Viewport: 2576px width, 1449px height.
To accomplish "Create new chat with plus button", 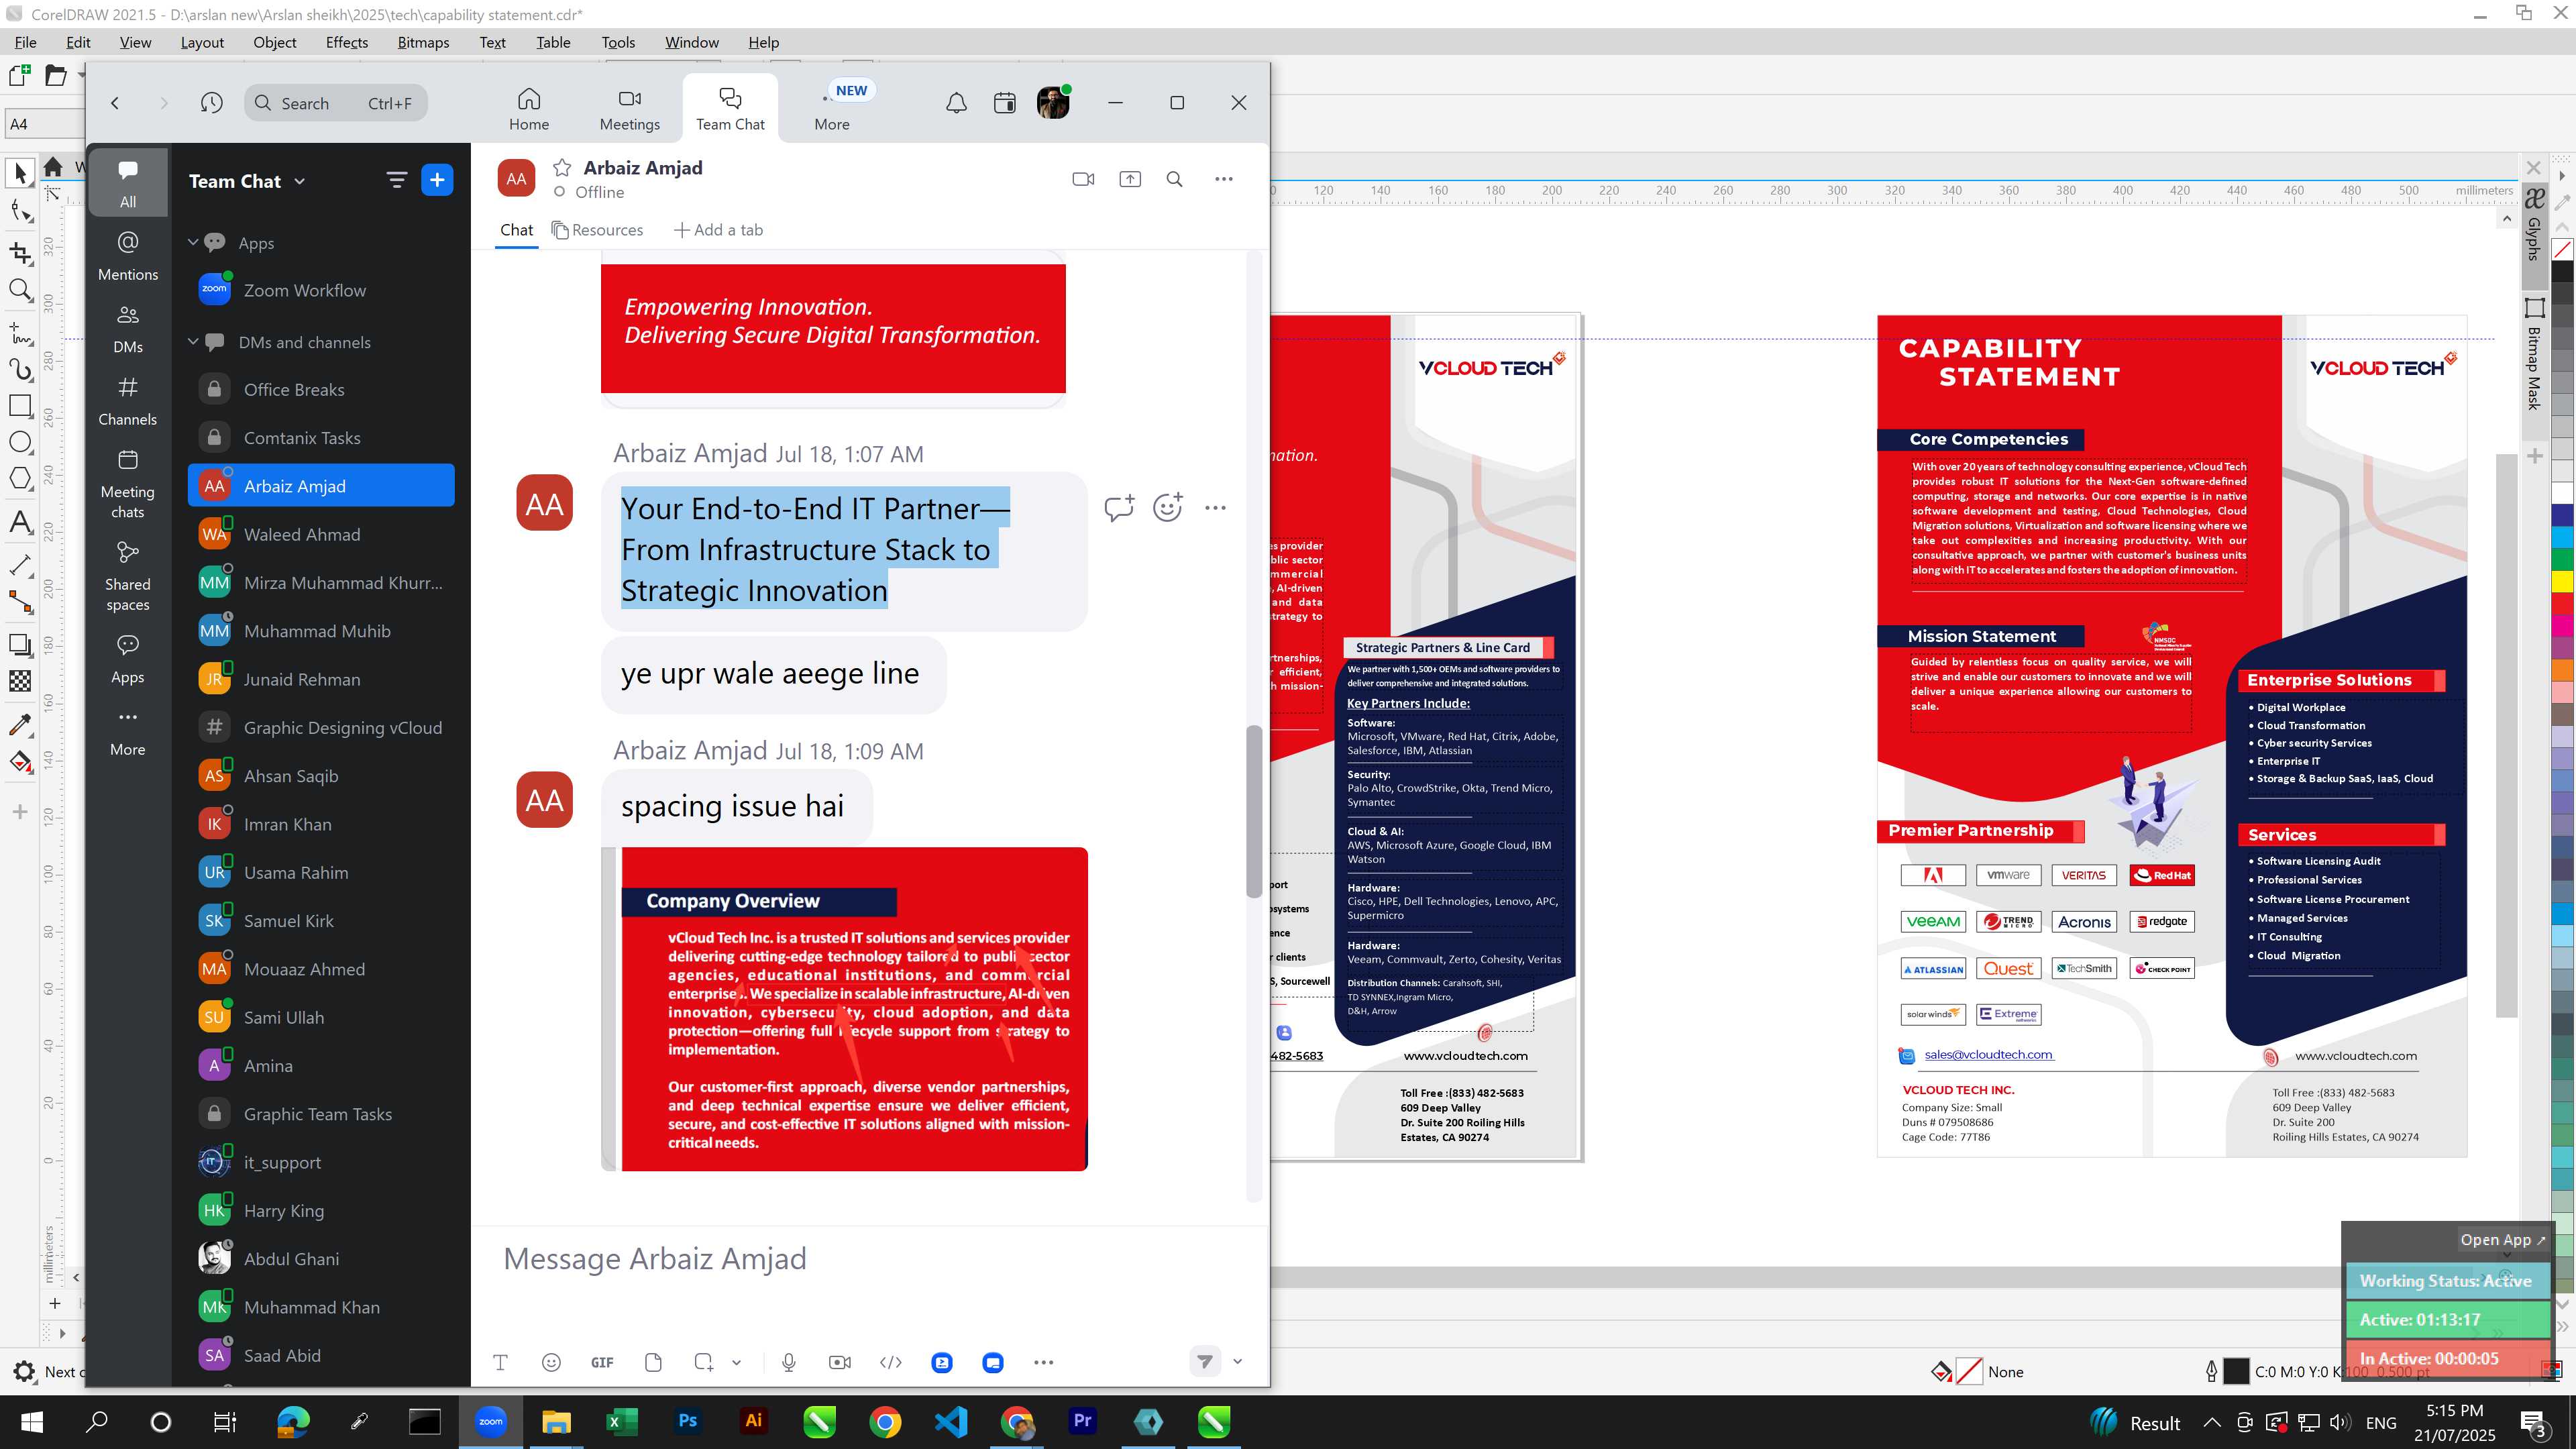I will tap(437, 180).
